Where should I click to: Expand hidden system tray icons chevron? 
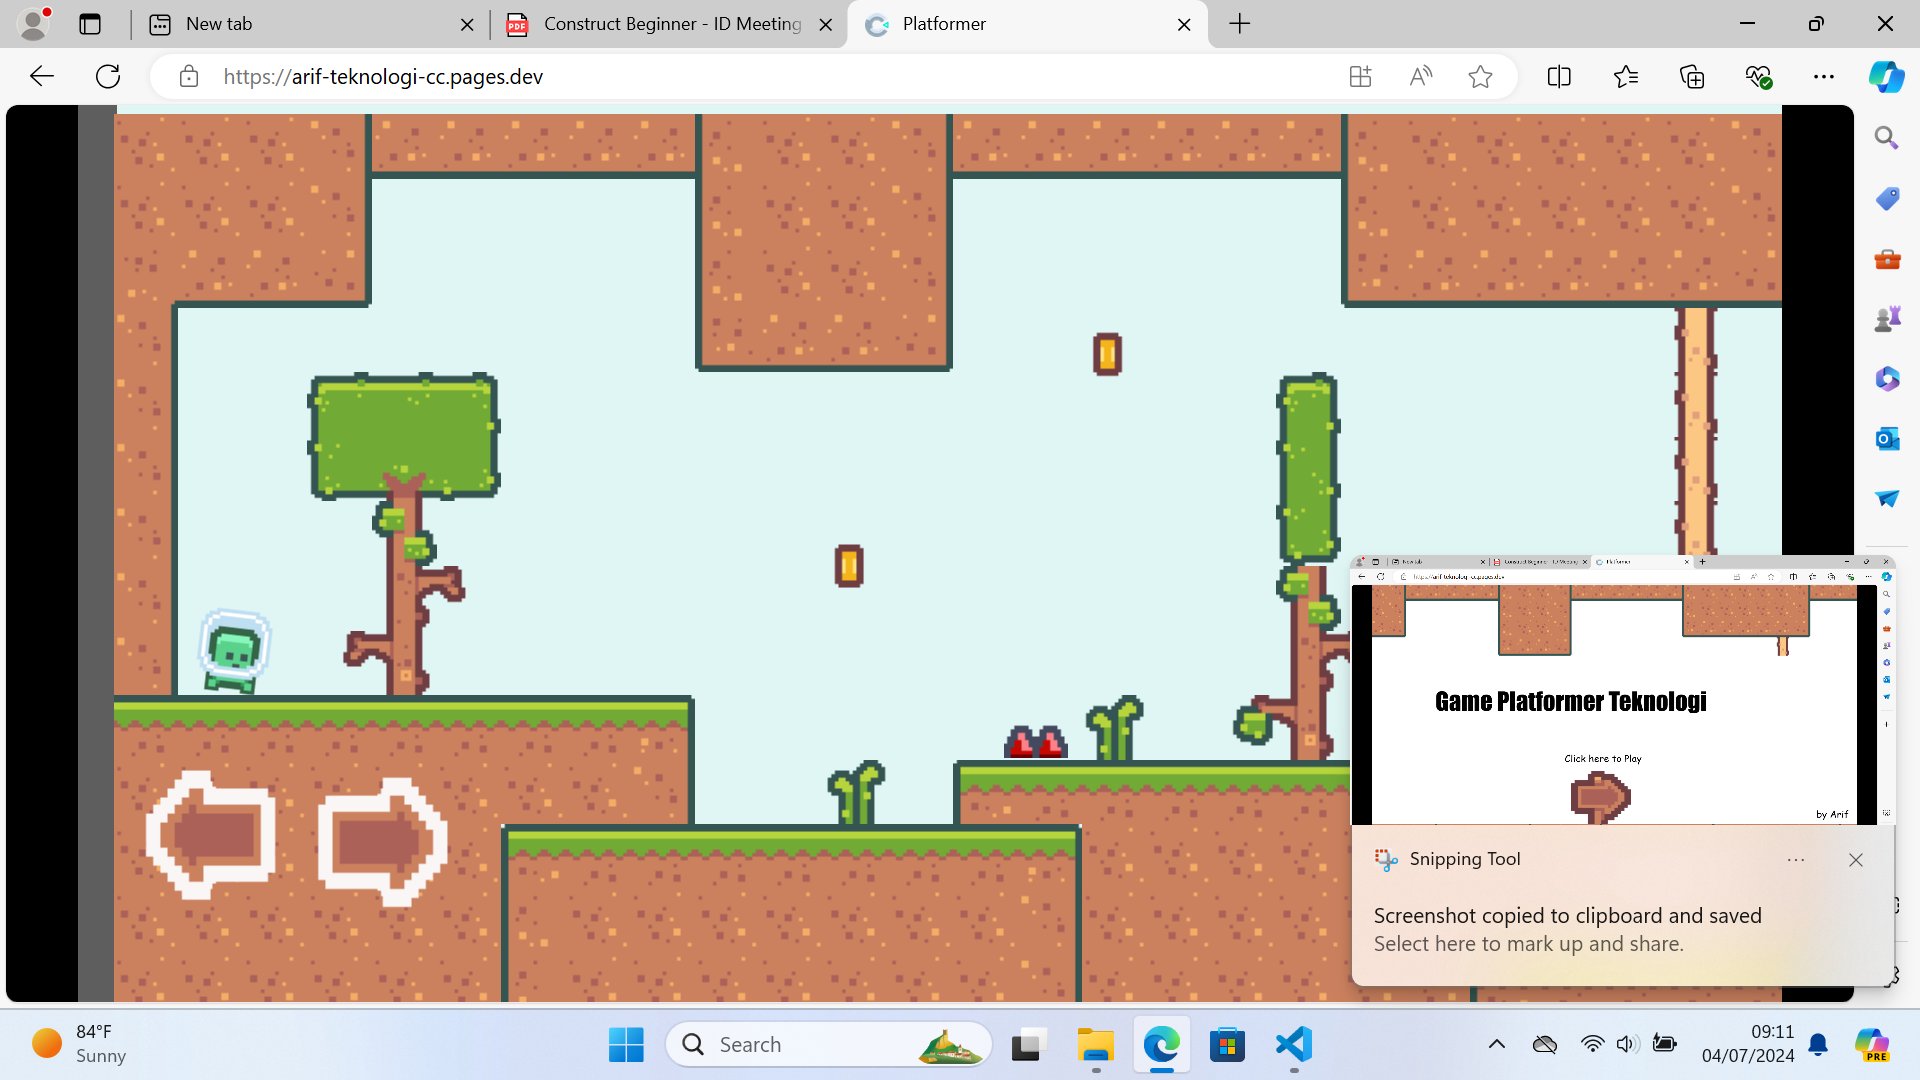pyautogui.click(x=1497, y=1044)
